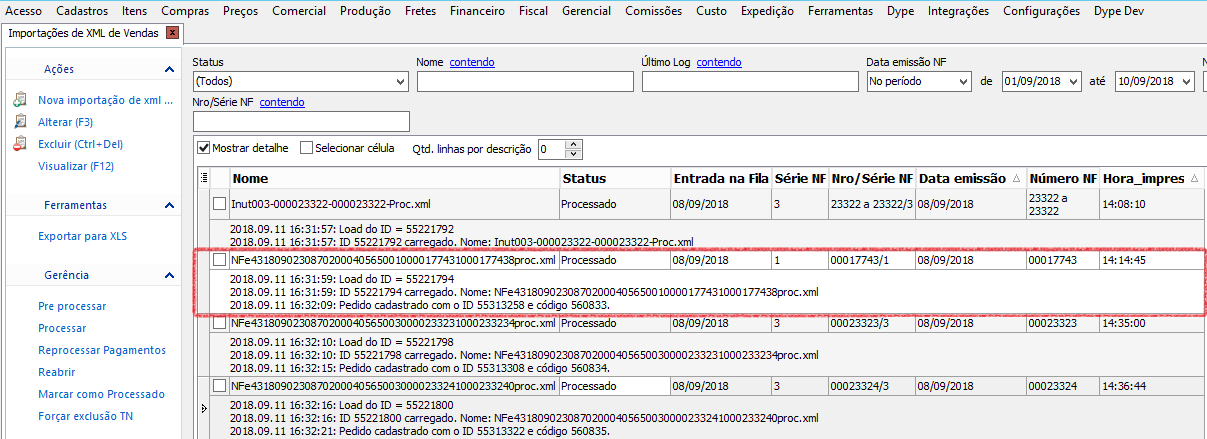Click the 23322 a 23322/3 cell
Screen dimensions: 1207x439
tap(872, 204)
